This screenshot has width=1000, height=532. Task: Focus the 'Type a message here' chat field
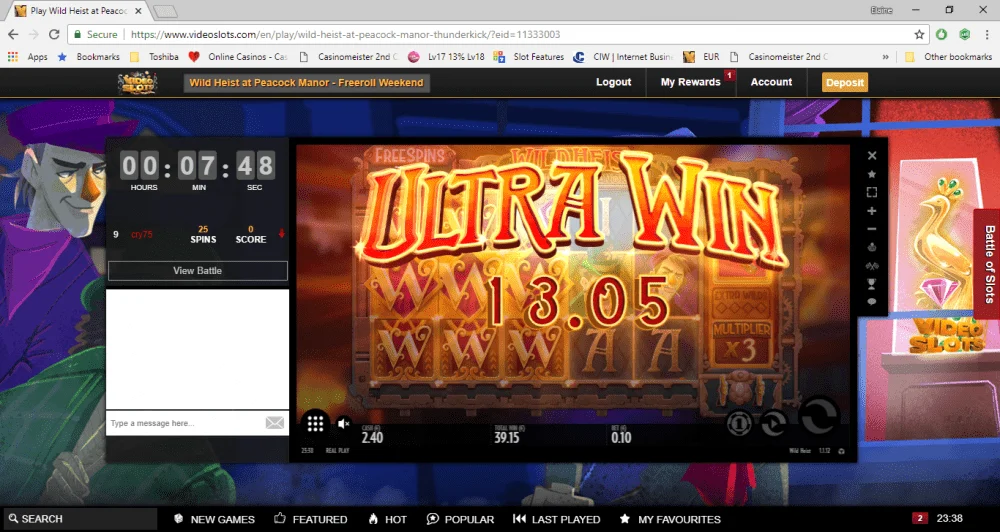point(186,423)
